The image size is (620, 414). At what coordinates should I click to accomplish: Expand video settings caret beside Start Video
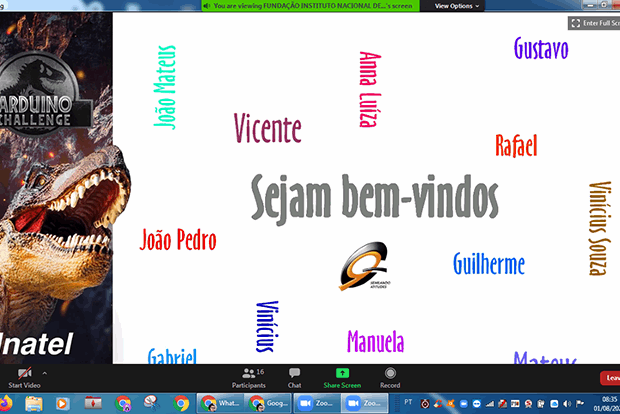(x=45, y=372)
